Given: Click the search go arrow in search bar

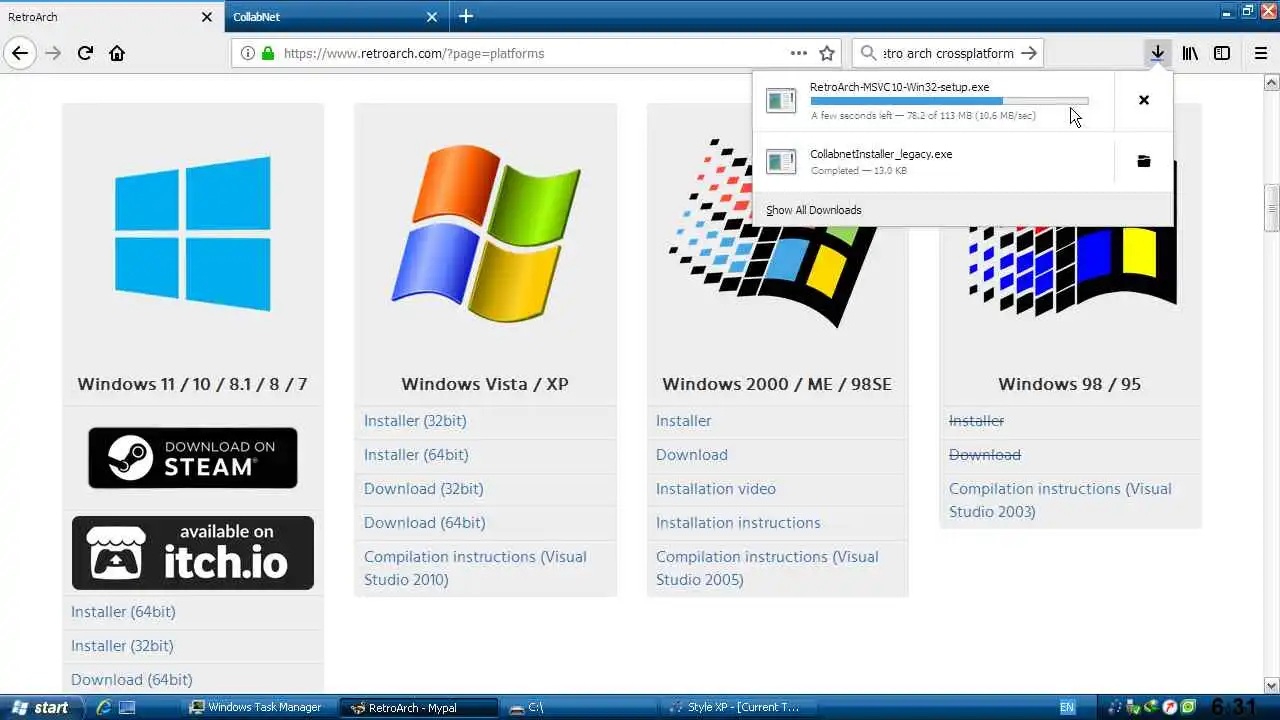Looking at the screenshot, I should [1028, 53].
